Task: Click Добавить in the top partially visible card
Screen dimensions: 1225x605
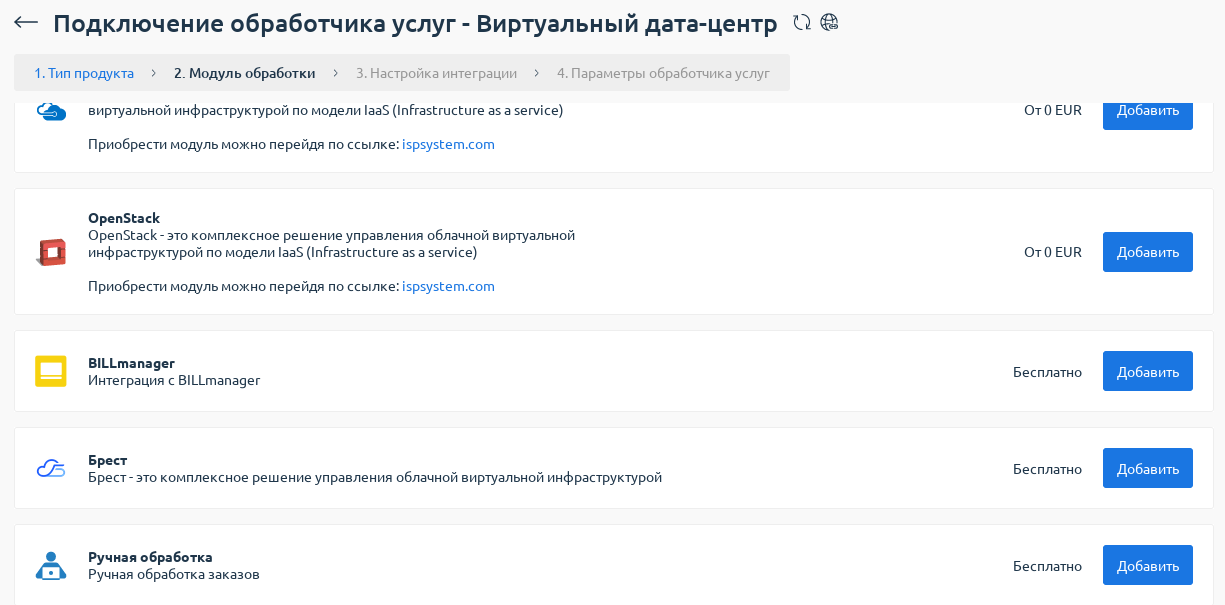Action: [1148, 114]
